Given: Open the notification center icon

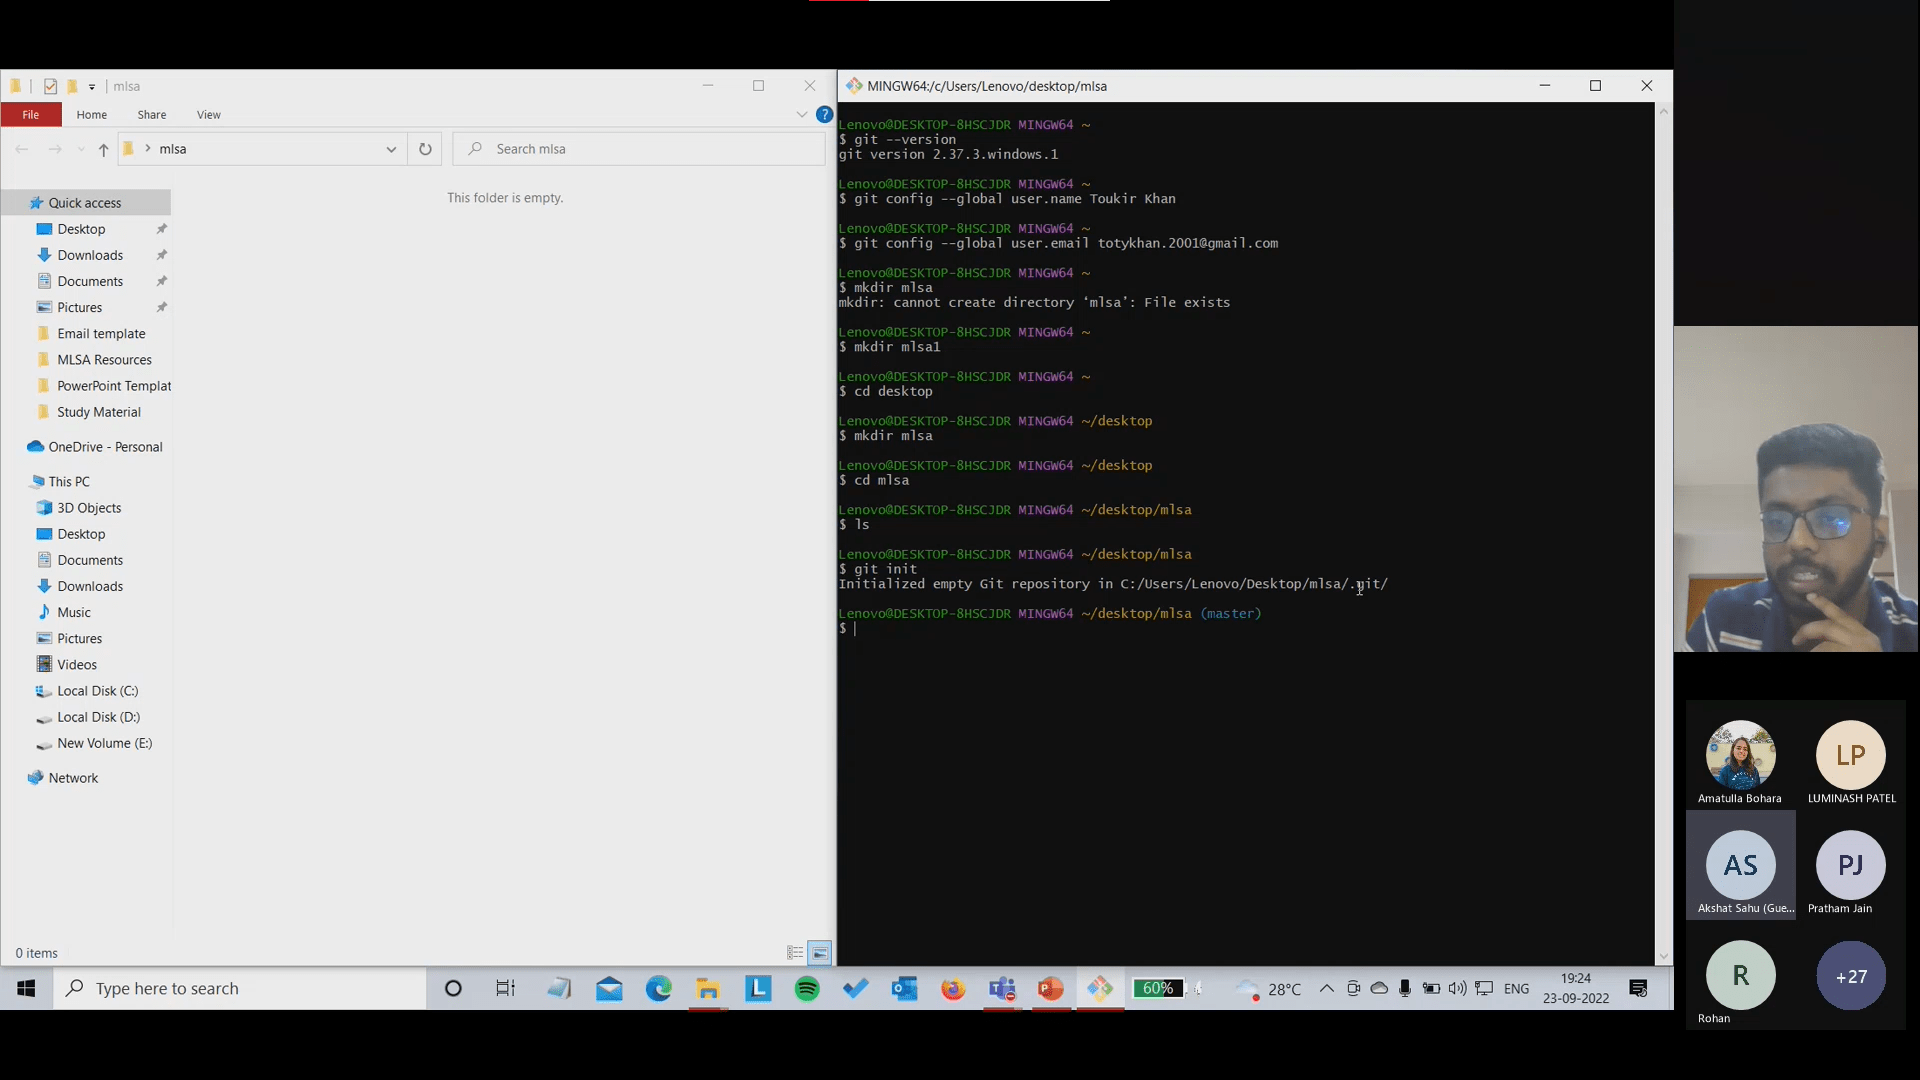Looking at the screenshot, I should pos(1638,988).
